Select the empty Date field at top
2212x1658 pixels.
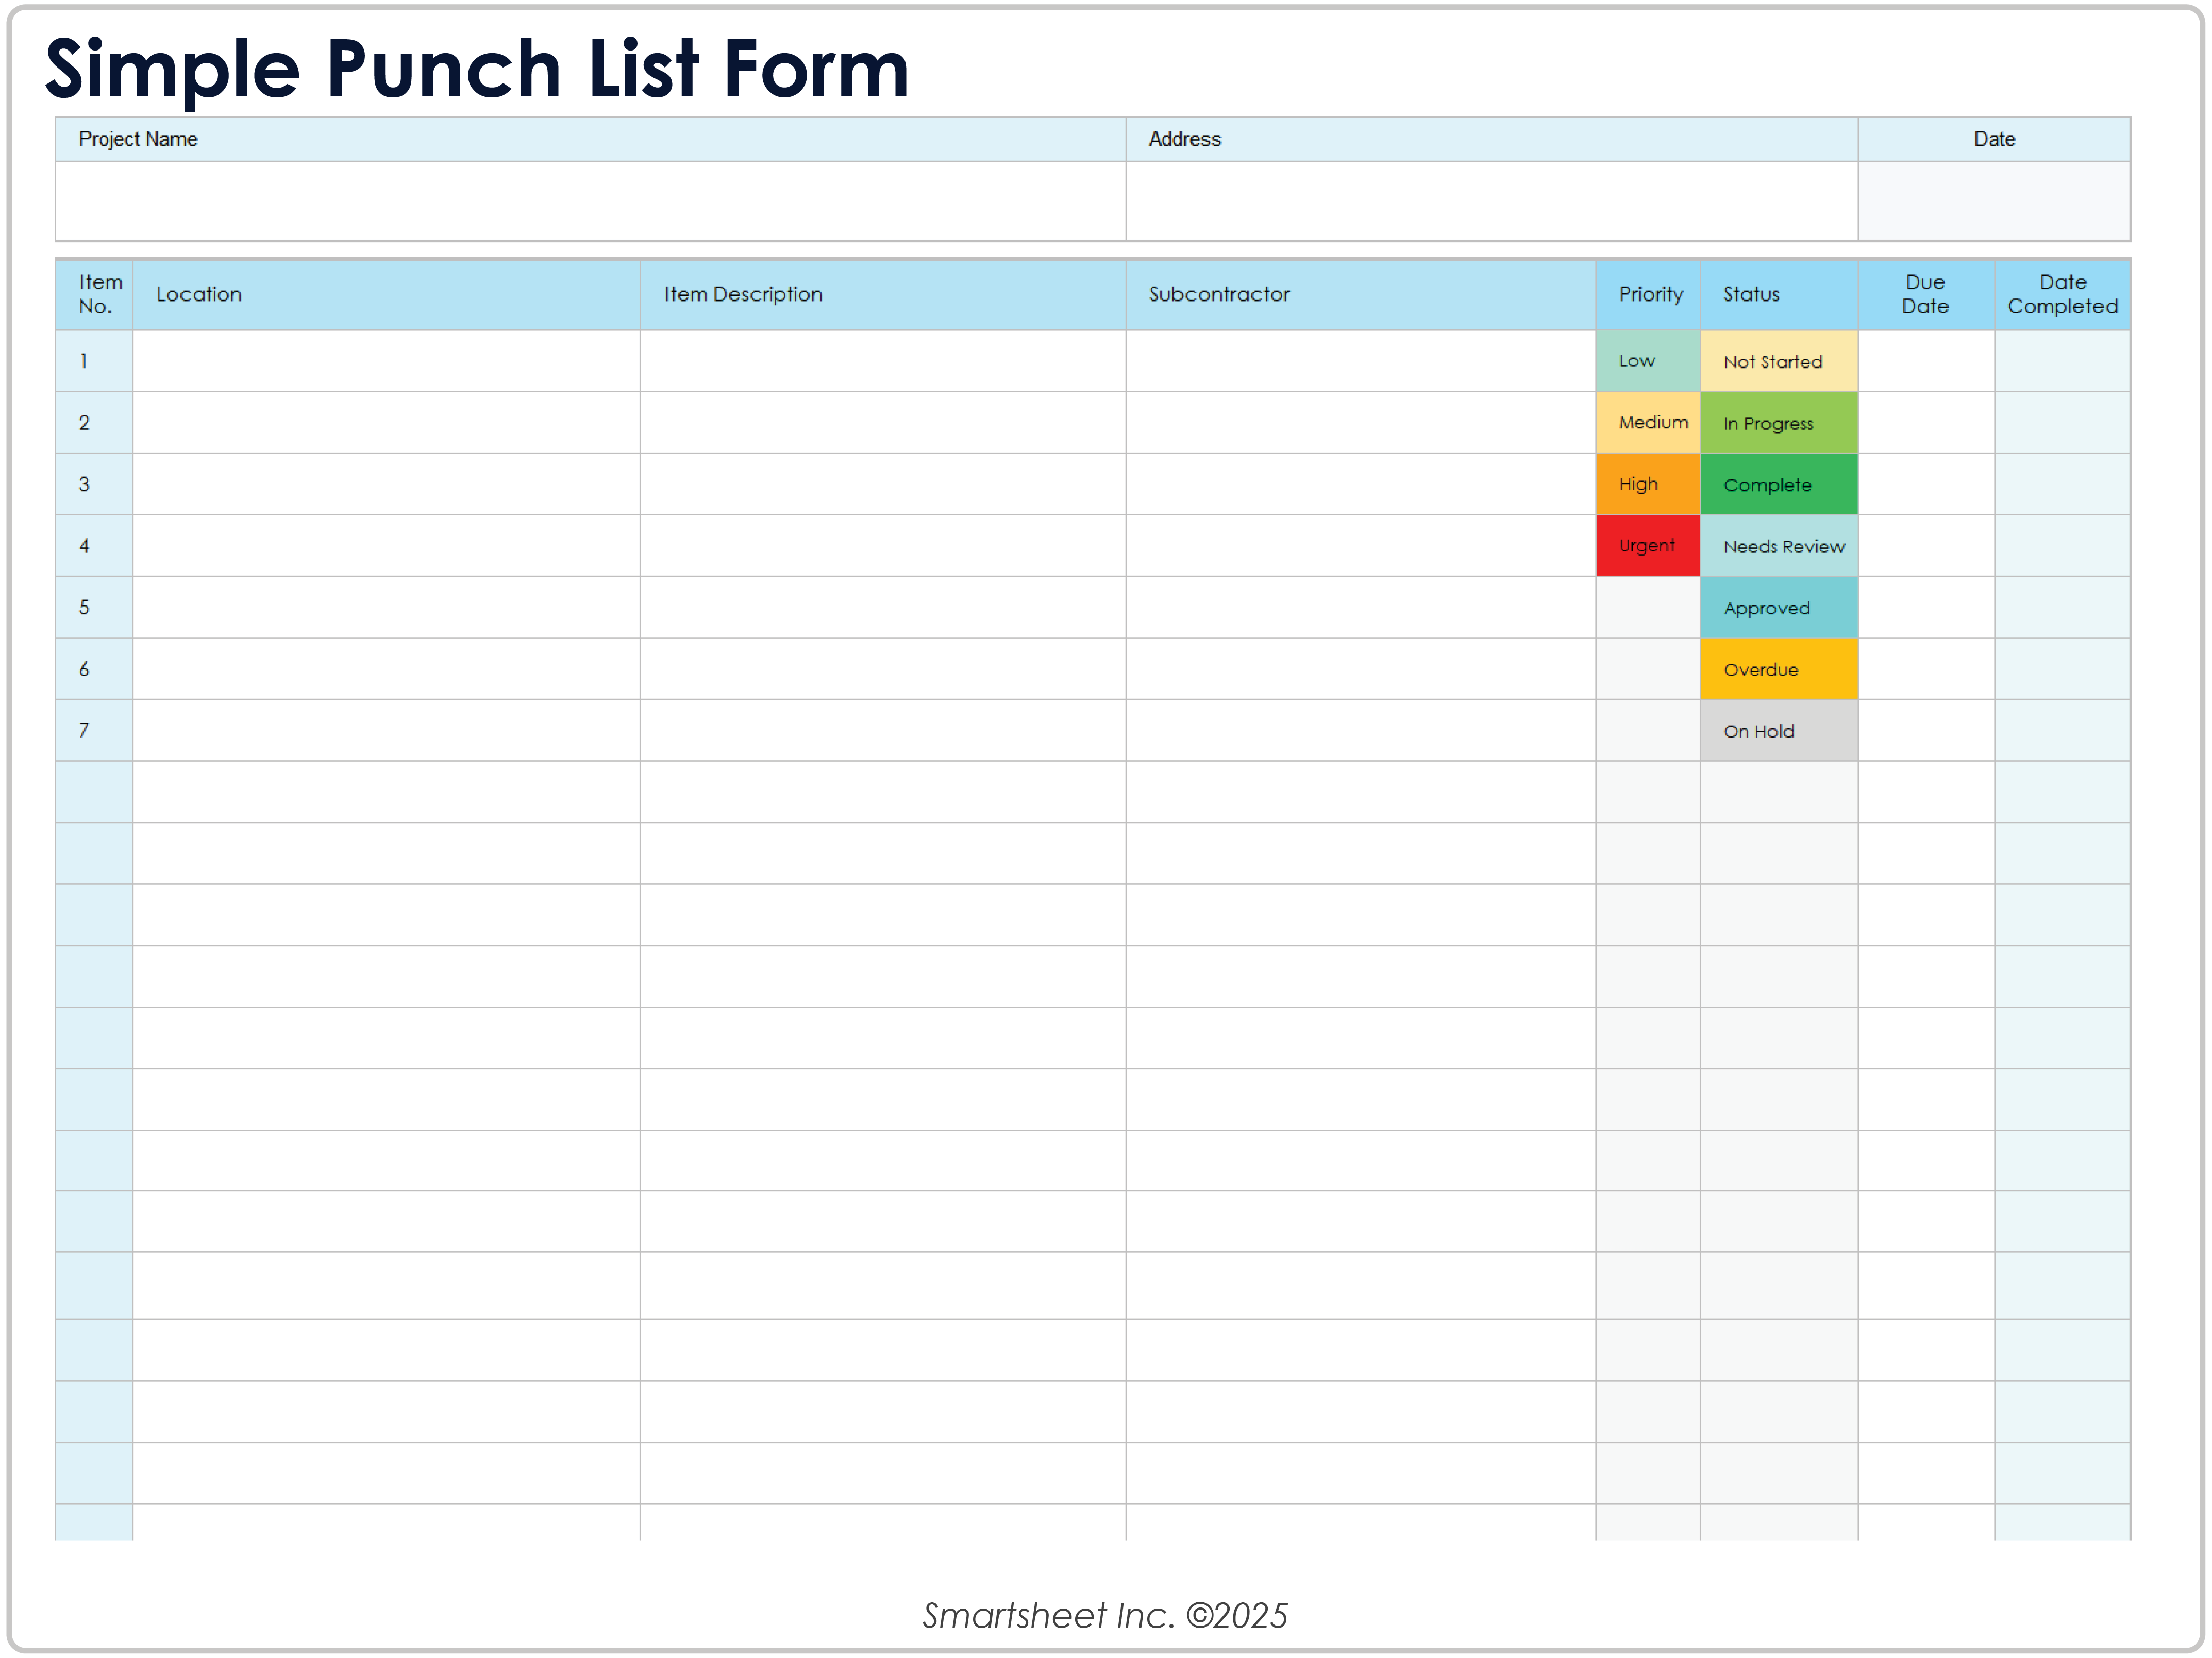pyautogui.click(x=1993, y=200)
